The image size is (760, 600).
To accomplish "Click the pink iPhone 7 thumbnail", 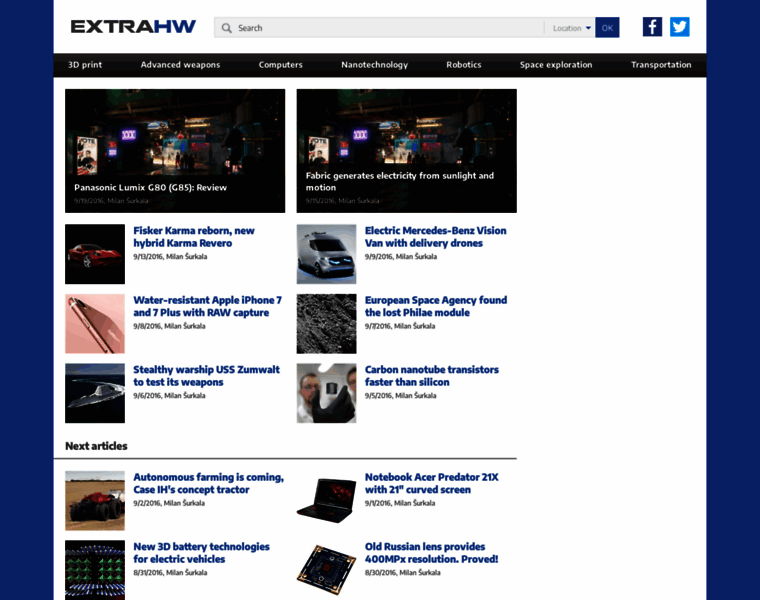I will (x=95, y=324).
